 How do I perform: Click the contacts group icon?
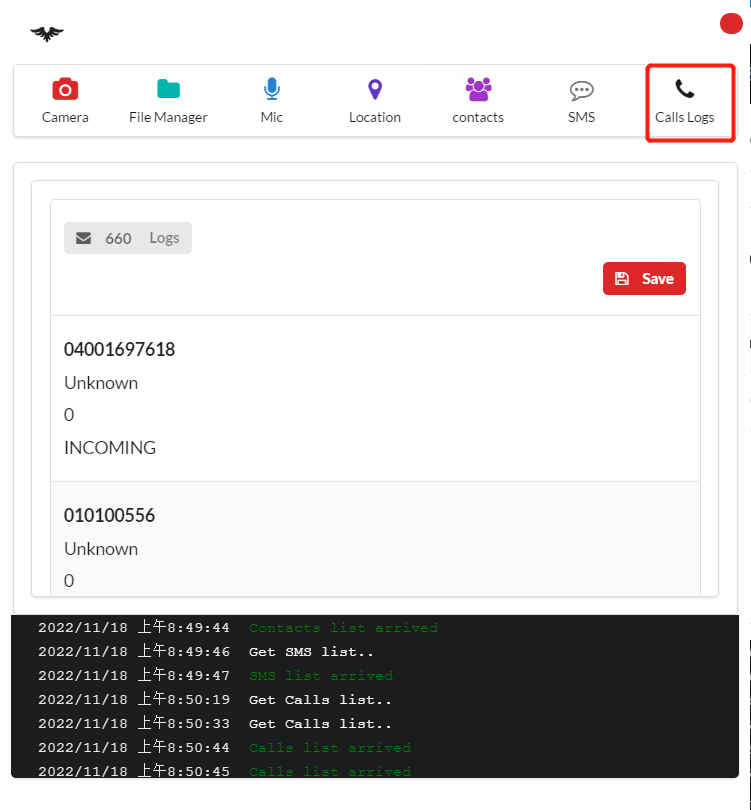[x=478, y=90]
